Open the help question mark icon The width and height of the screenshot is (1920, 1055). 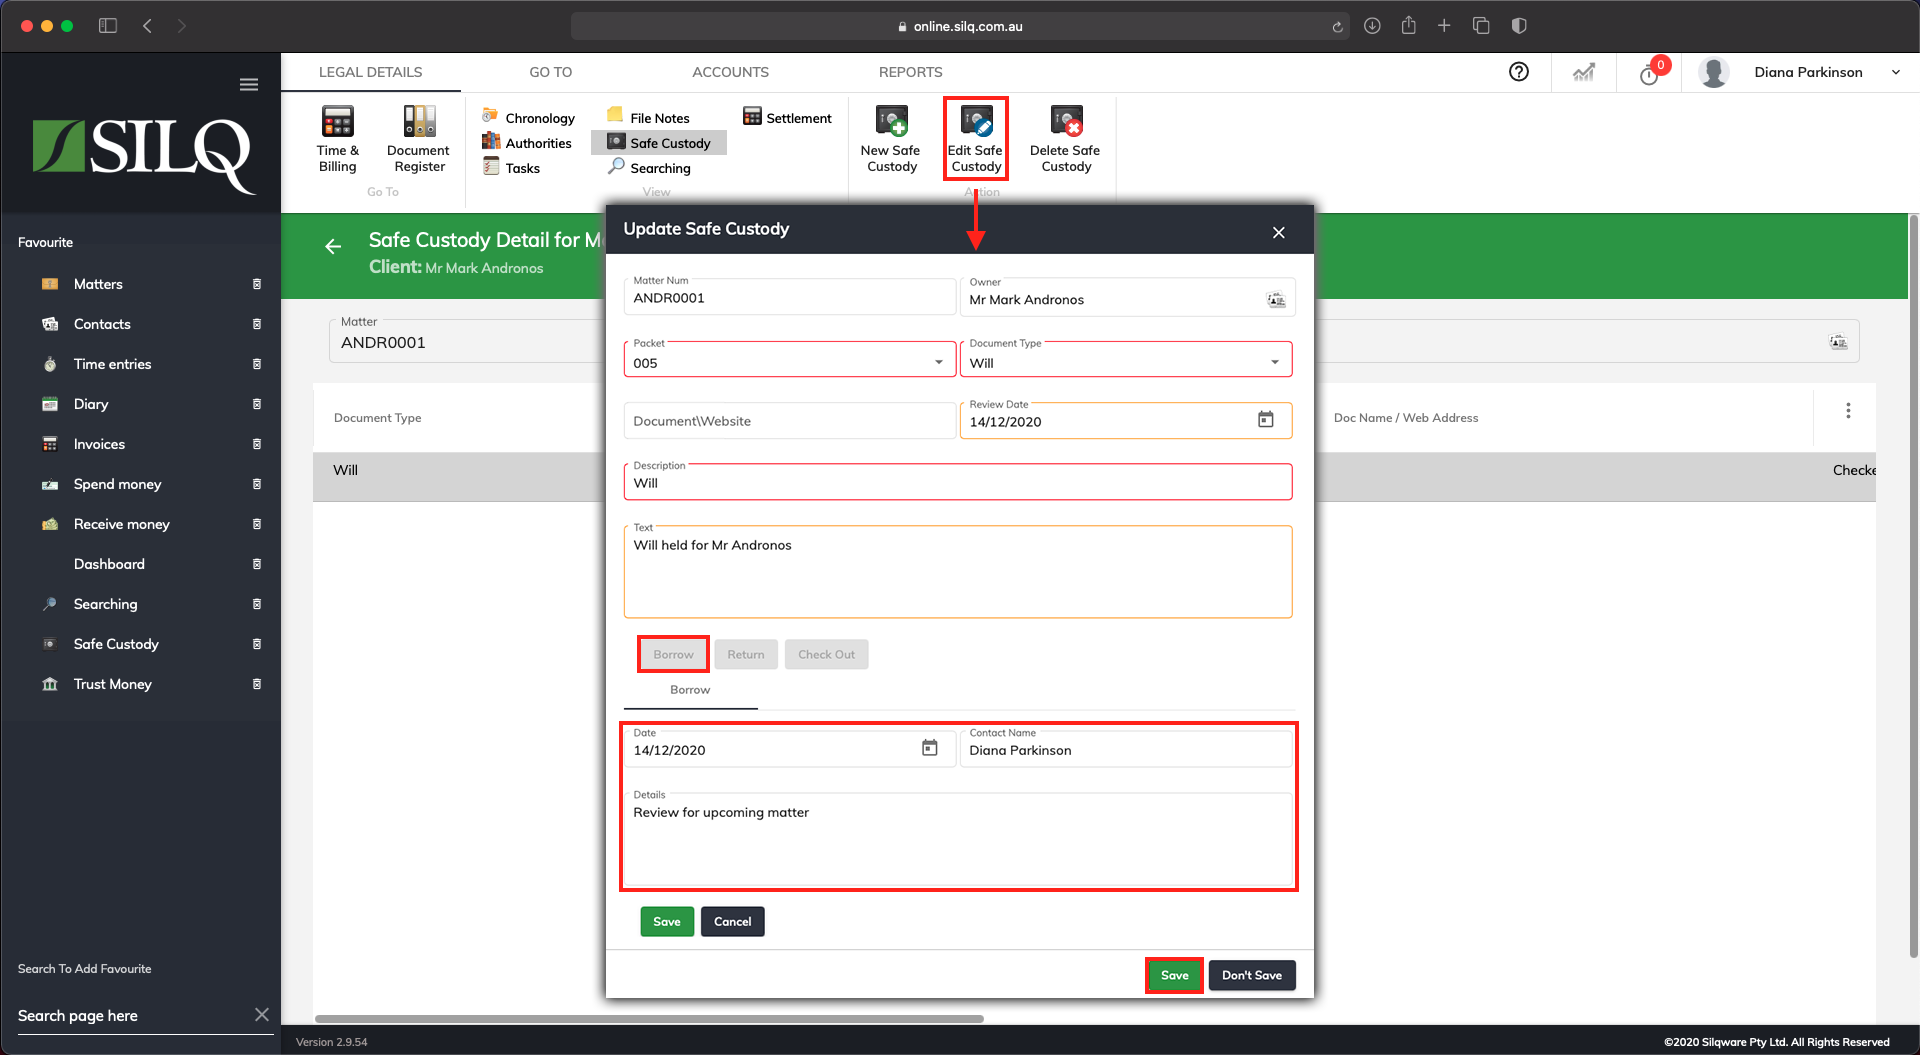(1518, 72)
